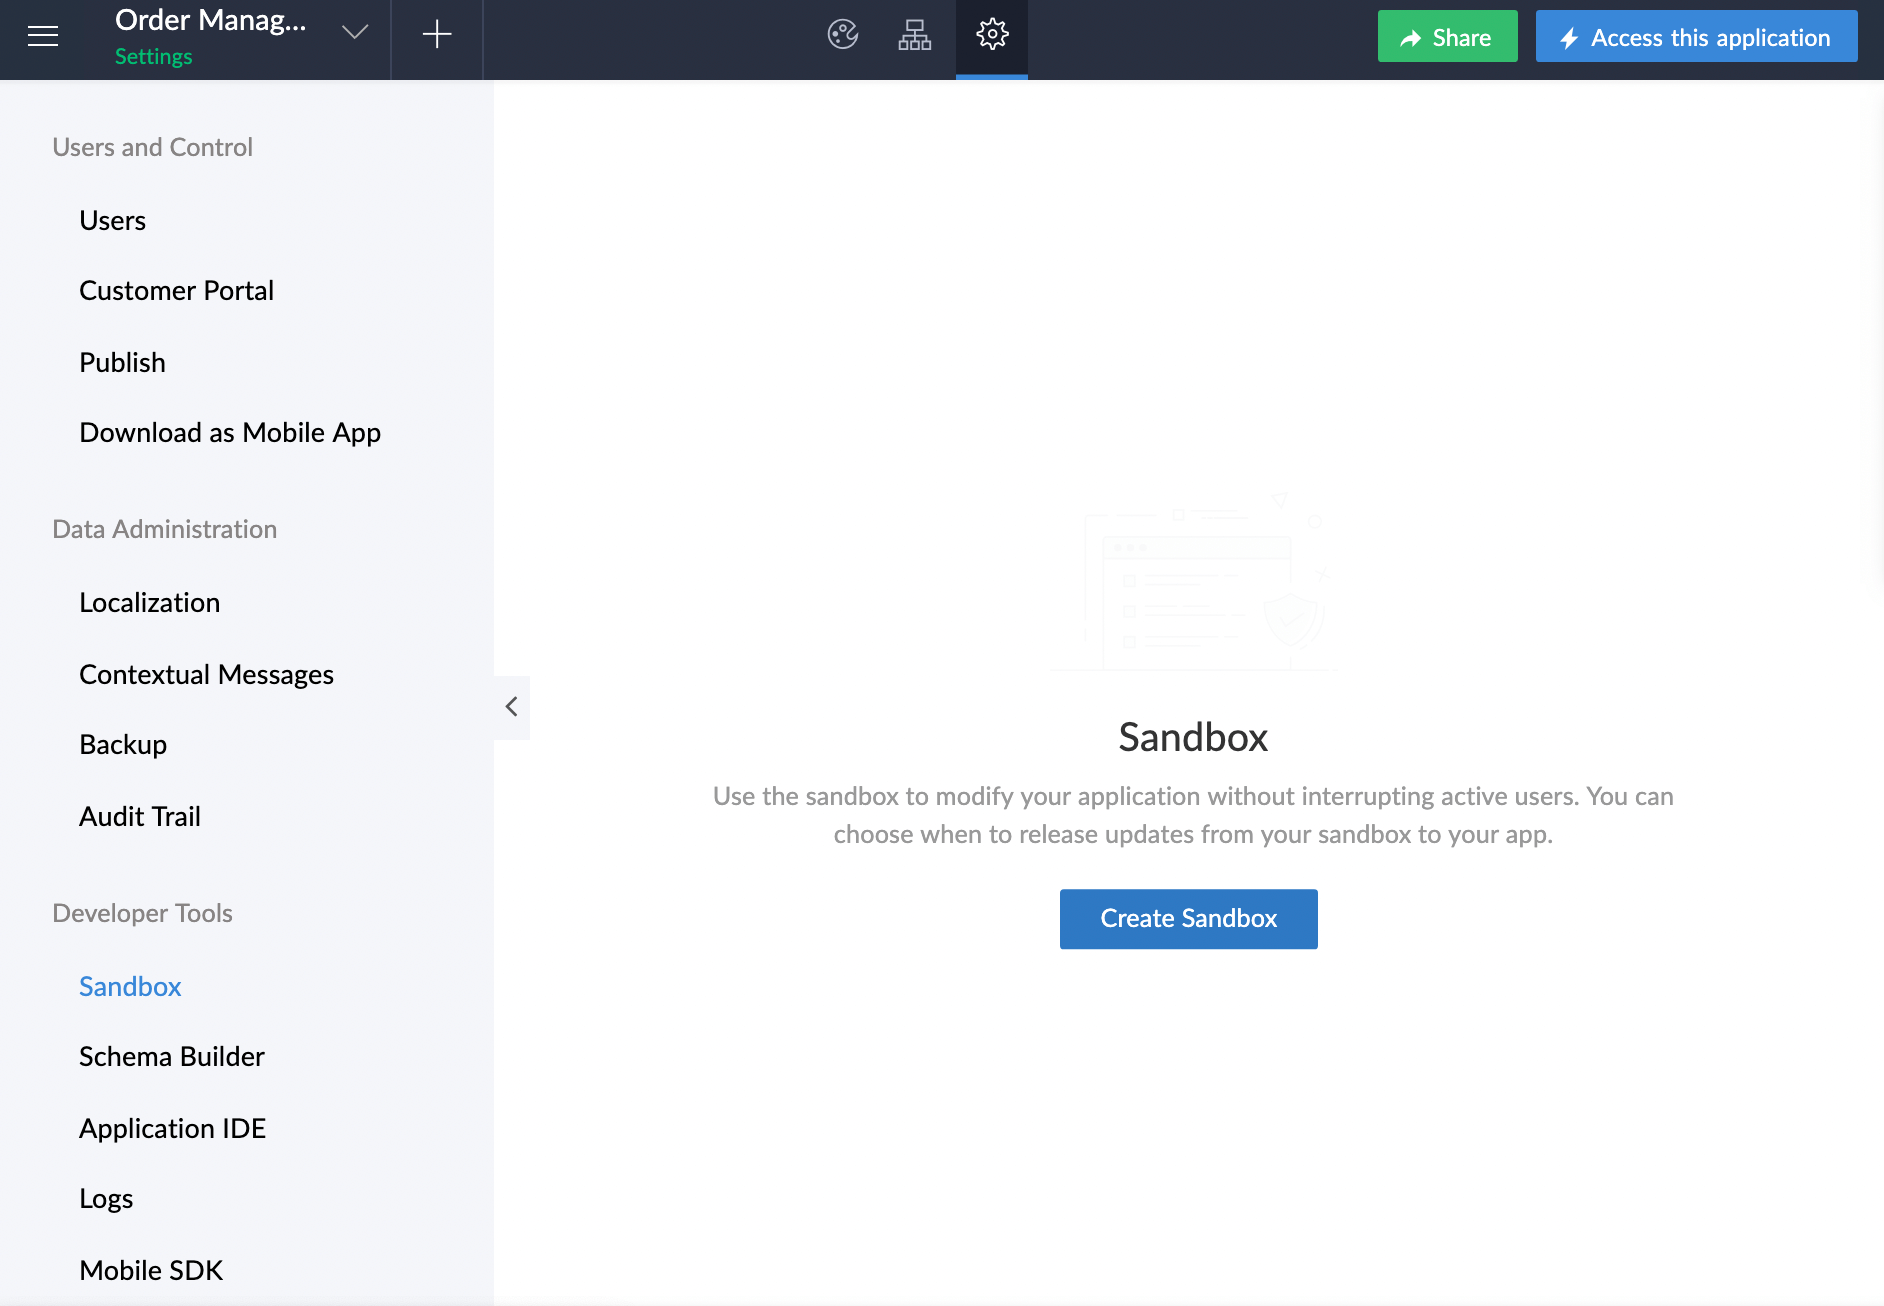
Task: Open Audit Trail page
Action: point(140,817)
